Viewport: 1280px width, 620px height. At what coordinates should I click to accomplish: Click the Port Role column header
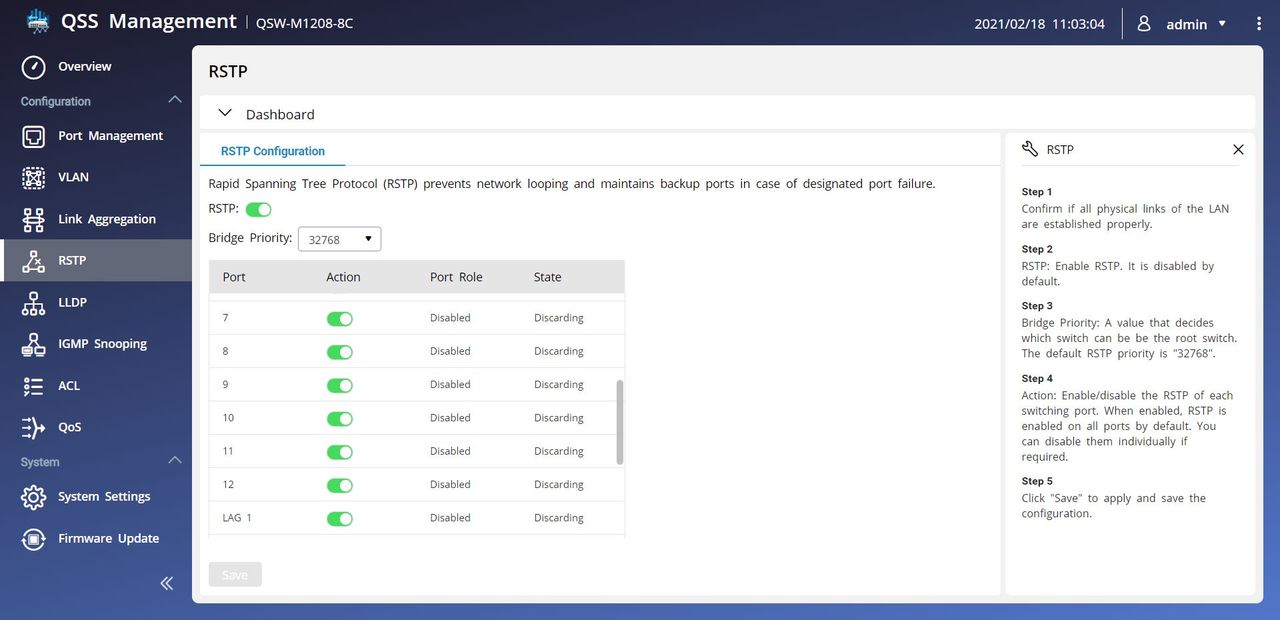coord(456,277)
